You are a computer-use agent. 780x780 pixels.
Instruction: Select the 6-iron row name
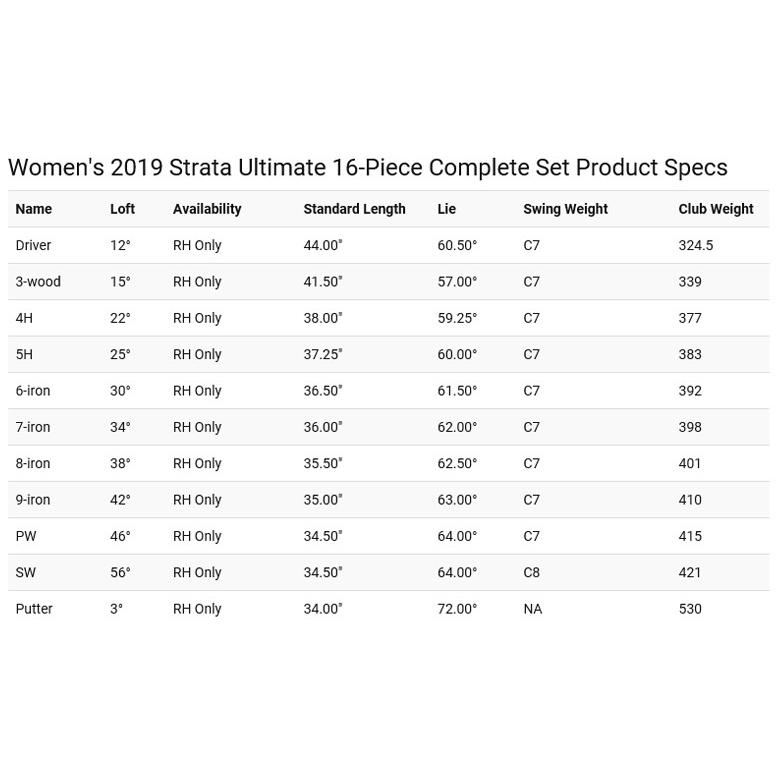pyautogui.click(x=33, y=391)
